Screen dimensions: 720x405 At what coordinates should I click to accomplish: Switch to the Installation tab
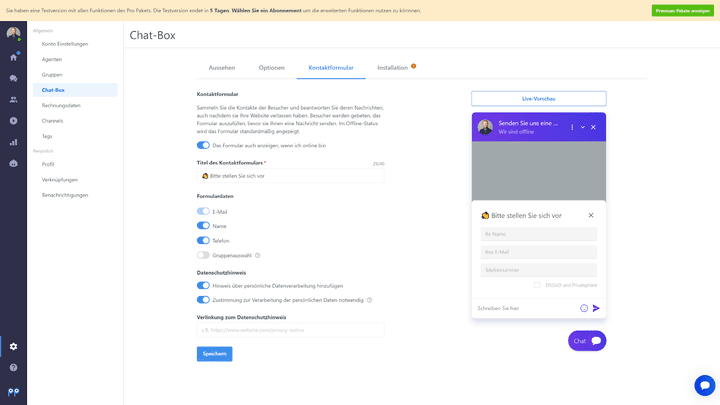(393, 68)
